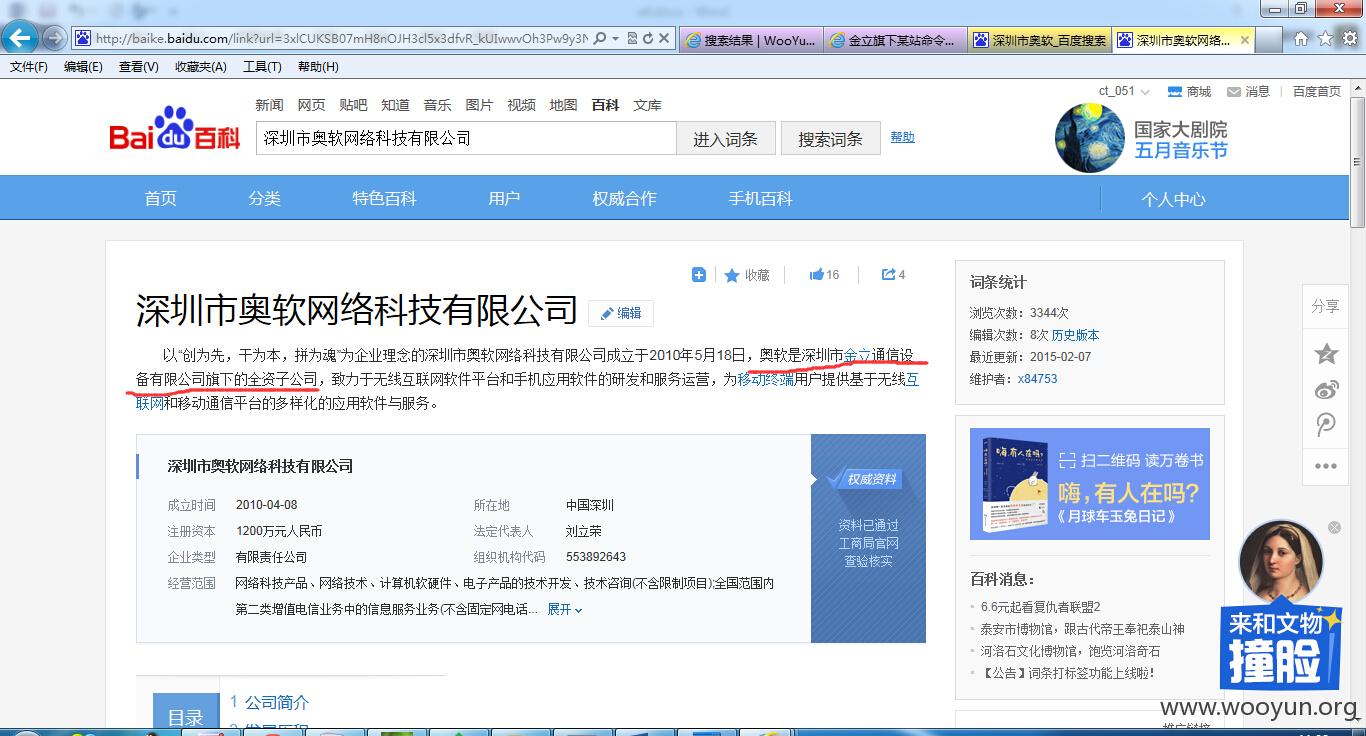Click the 收藏 star icon
Screen dimensions: 1366x736
732,275
